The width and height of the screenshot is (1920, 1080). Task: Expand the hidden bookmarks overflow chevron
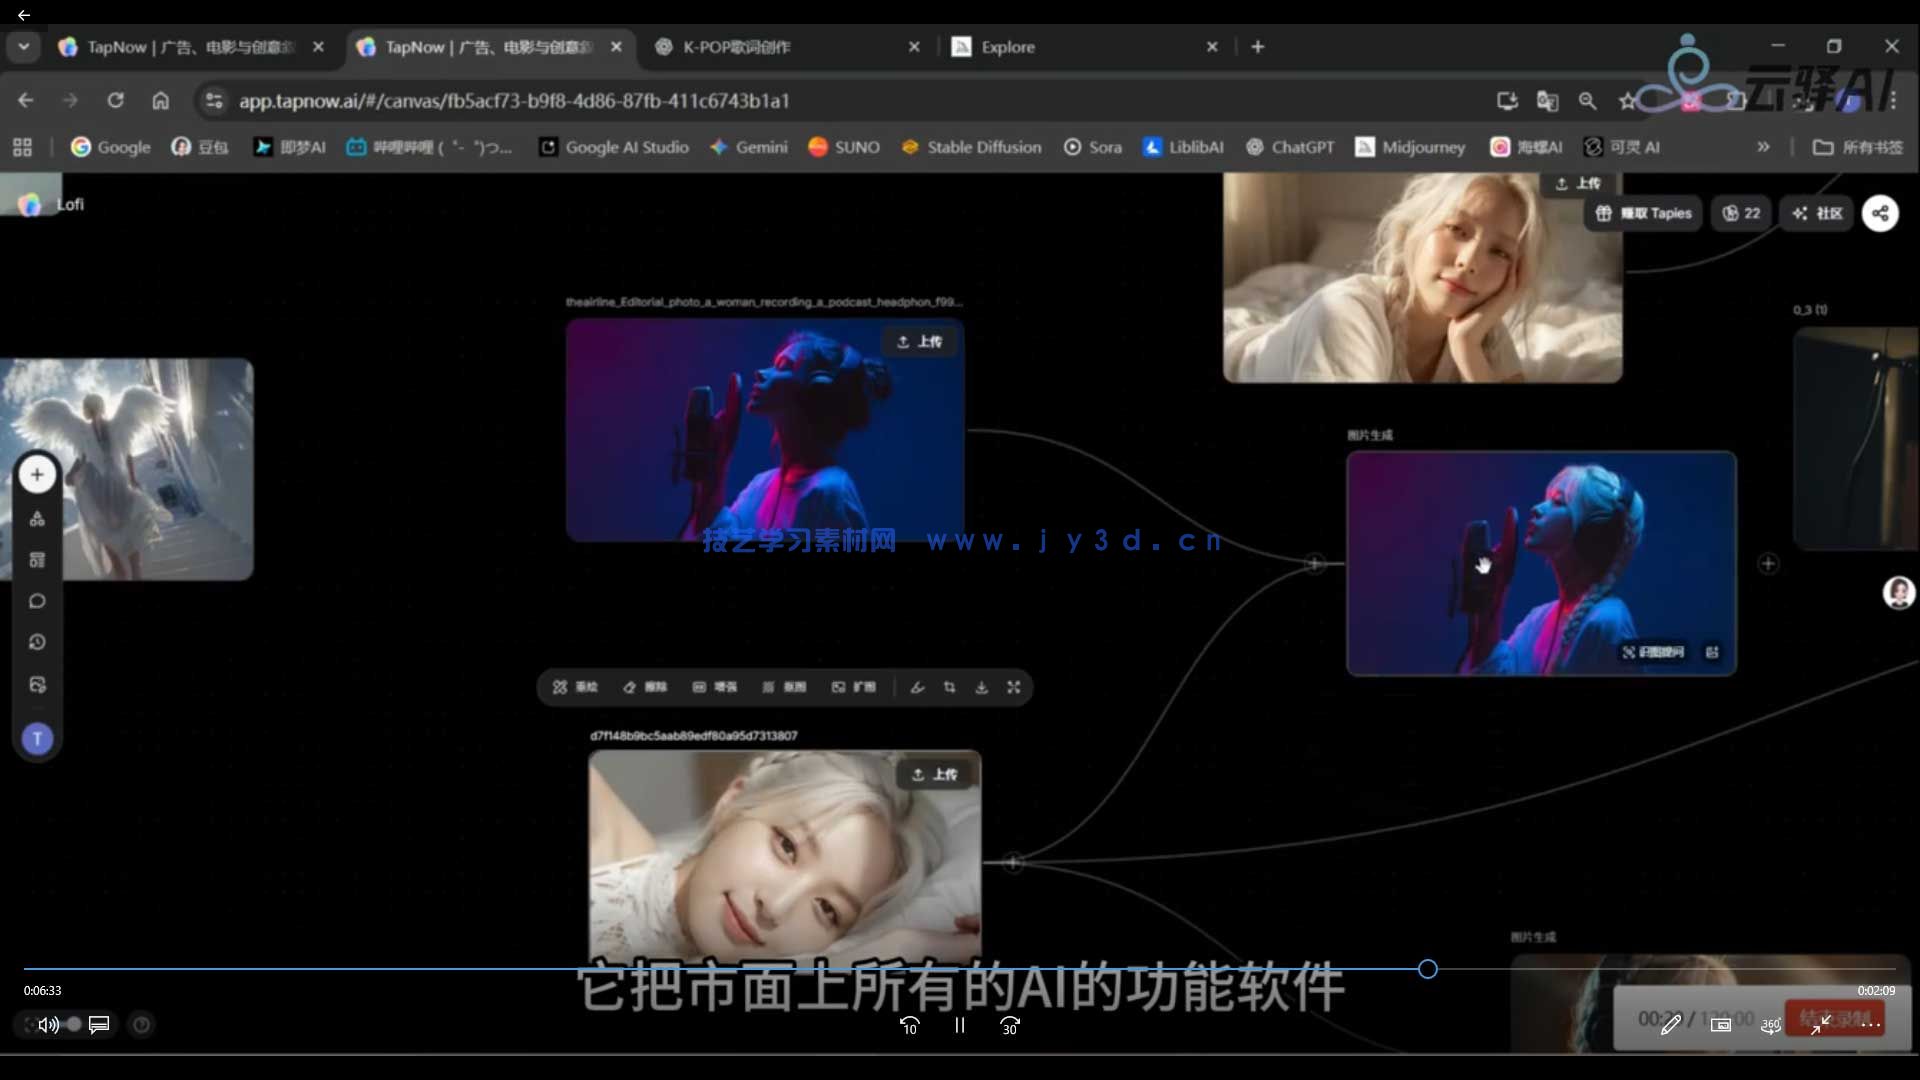(1763, 146)
